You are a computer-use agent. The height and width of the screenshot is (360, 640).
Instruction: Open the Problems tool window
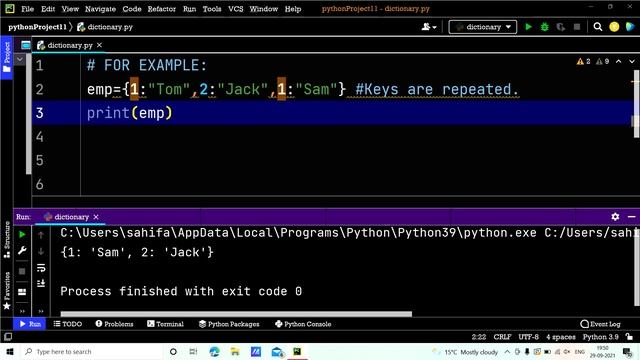[114, 324]
